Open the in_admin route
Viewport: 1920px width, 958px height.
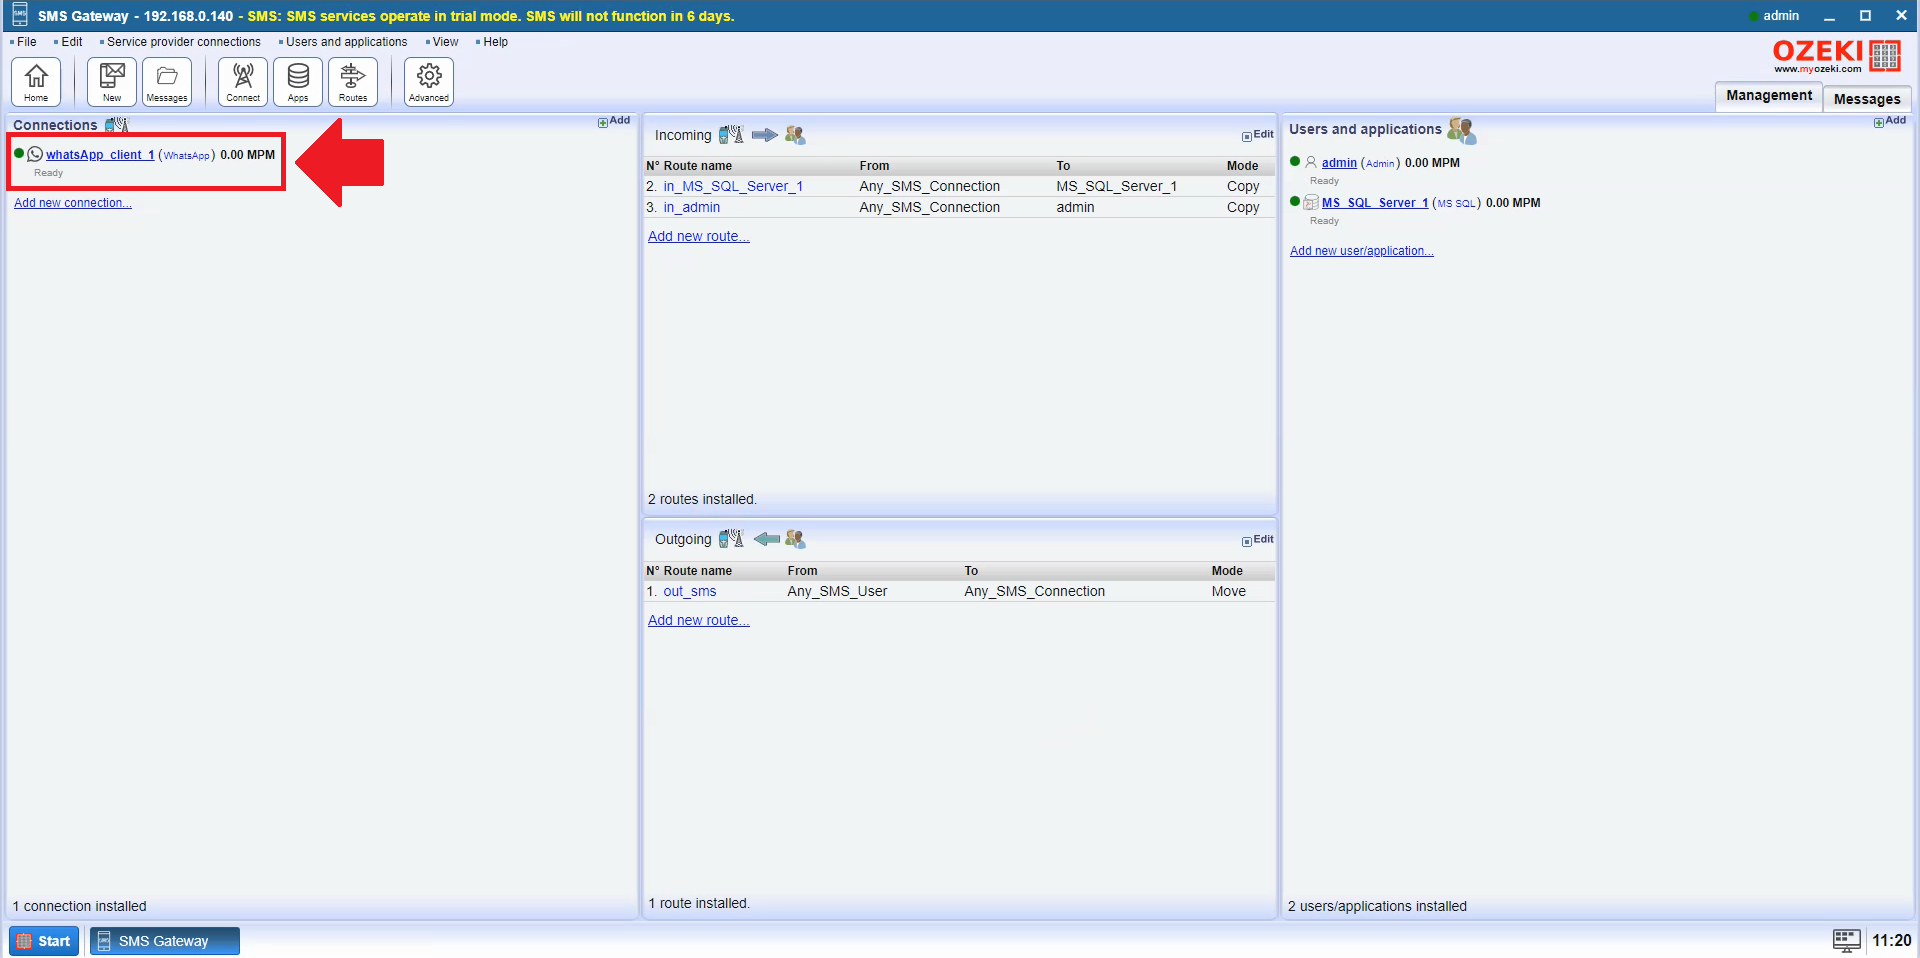click(x=692, y=207)
